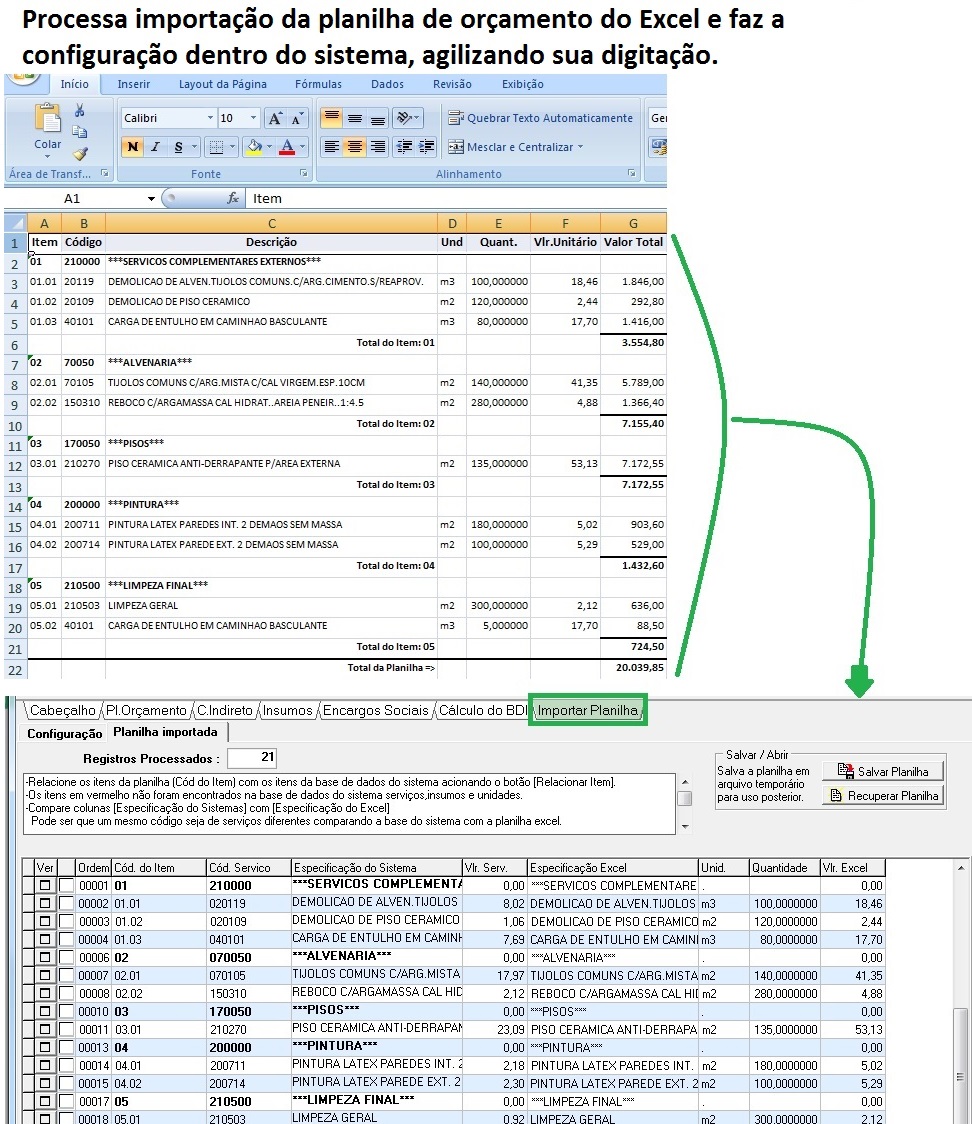
Task: Toggle the Ver checkbox for row 00014
Action: (44, 1065)
